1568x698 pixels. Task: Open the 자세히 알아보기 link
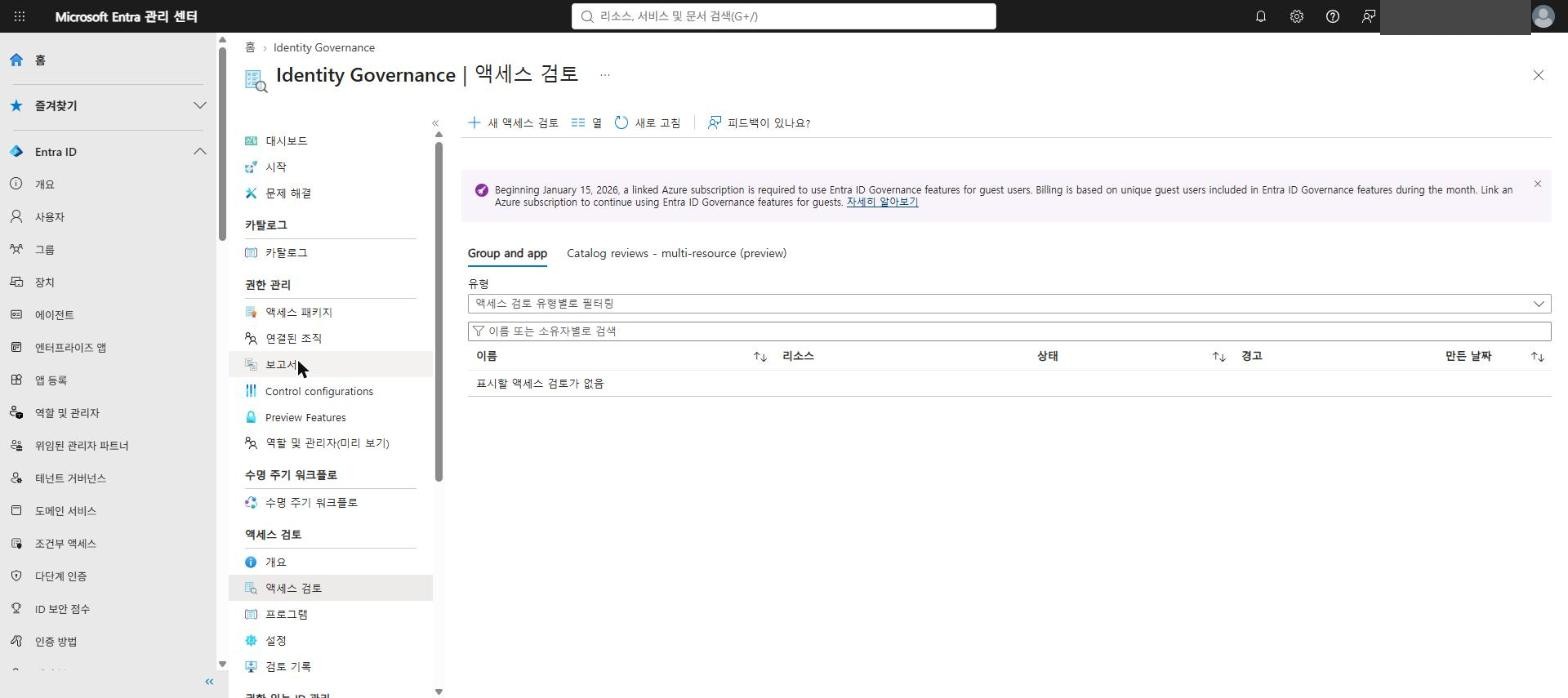tap(882, 202)
